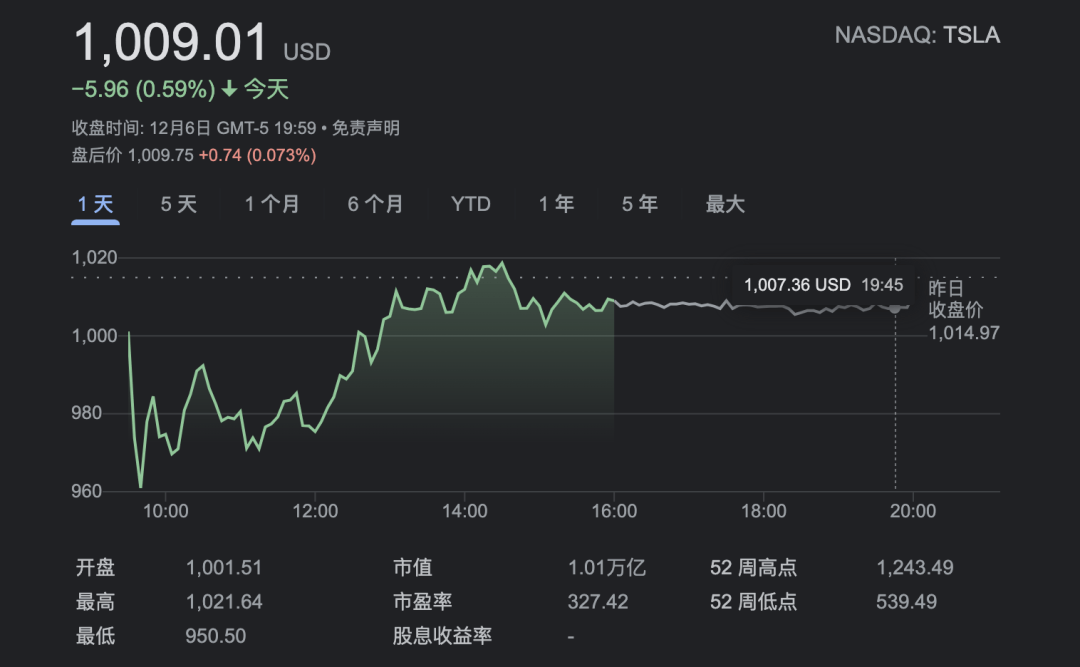Click the 52 周低点 value 539.49
The image size is (1080, 667).
(x=906, y=602)
